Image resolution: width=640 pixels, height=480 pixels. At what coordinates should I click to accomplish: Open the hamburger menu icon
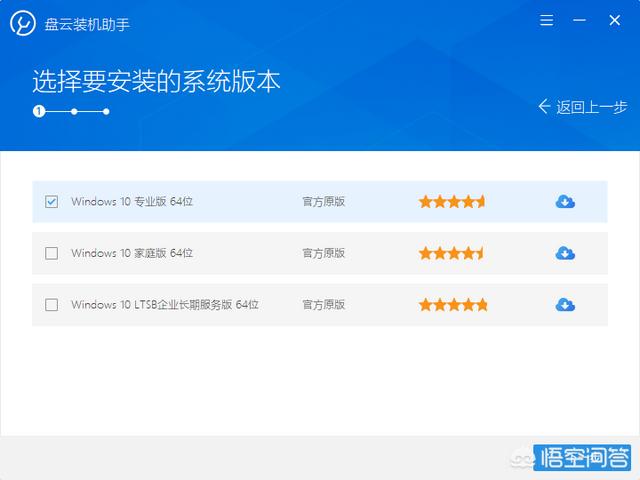click(x=547, y=20)
